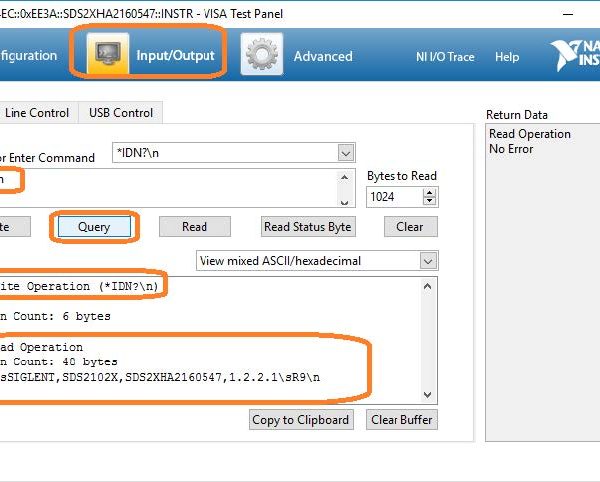This screenshot has width=600, height=482.
Task: Open the View mixed ASCII/hexadecimal dropdown
Action: 428,261
